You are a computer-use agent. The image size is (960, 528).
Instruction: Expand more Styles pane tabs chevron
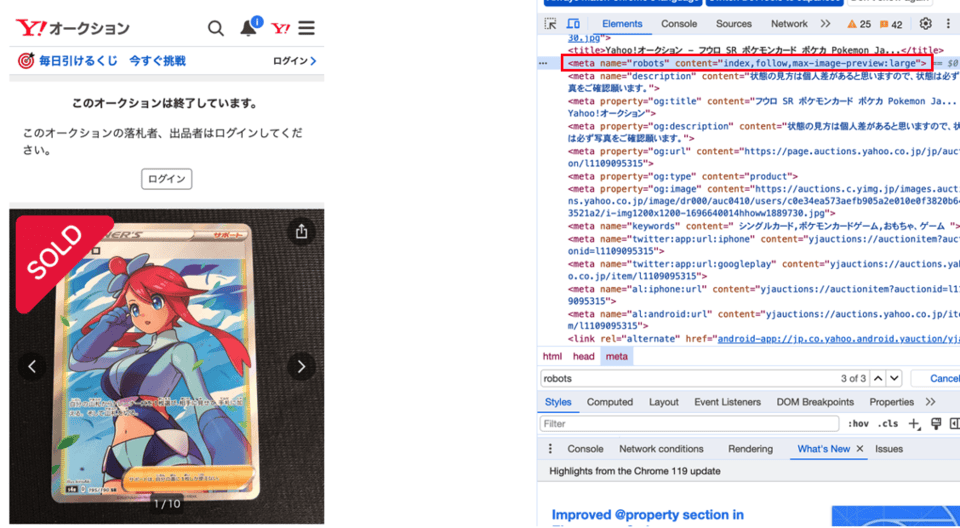click(931, 402)
